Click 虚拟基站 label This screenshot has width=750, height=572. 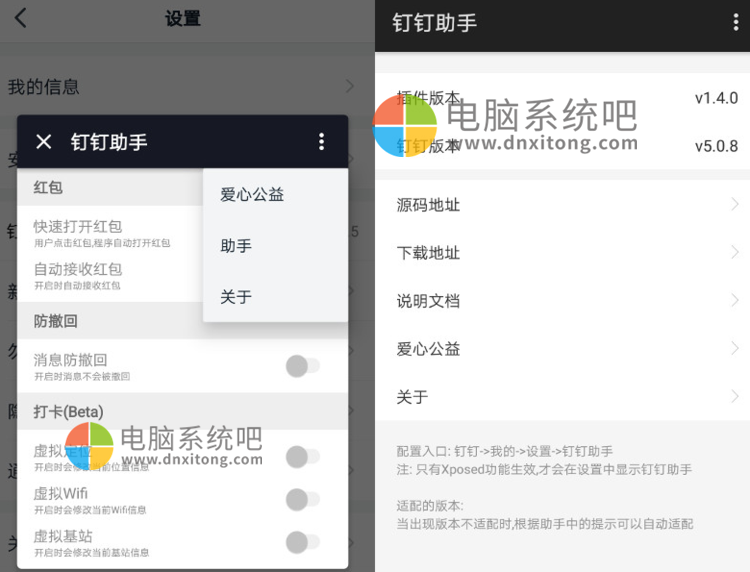(x=63, y=536)
